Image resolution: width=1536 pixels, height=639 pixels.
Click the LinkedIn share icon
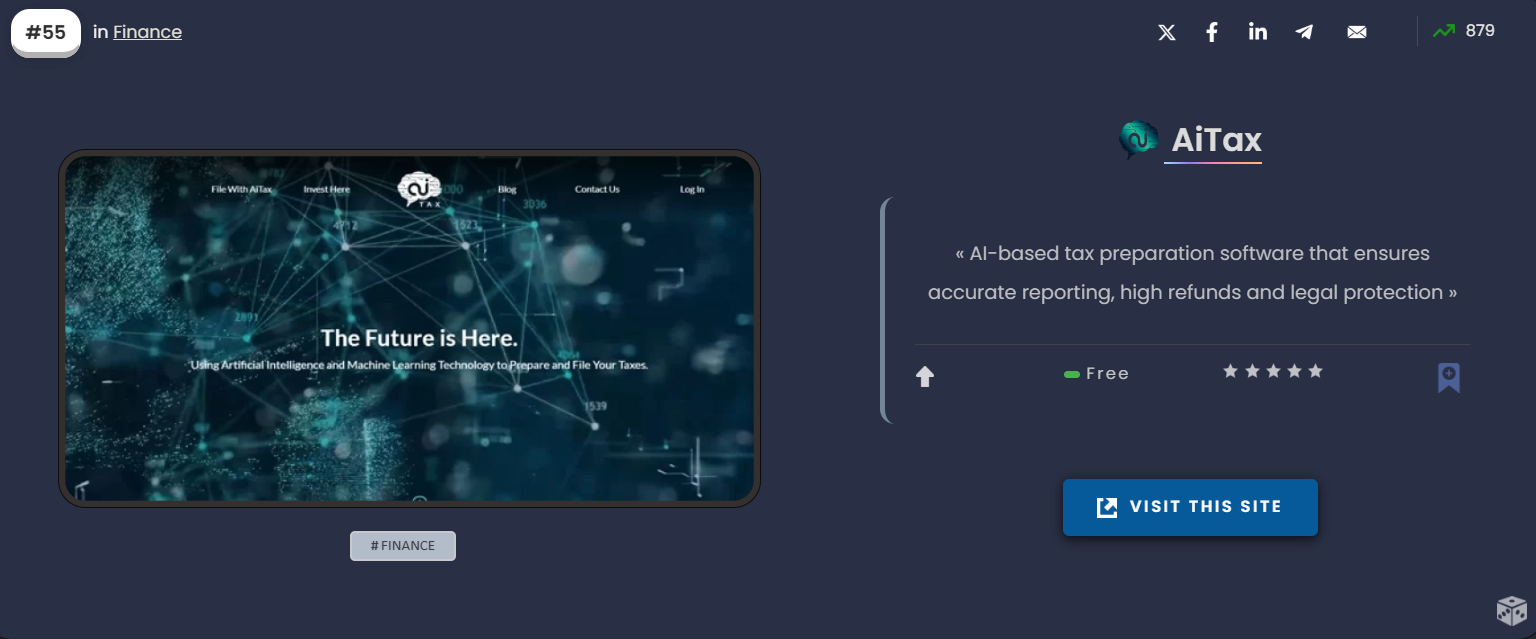pos(1258,32)
